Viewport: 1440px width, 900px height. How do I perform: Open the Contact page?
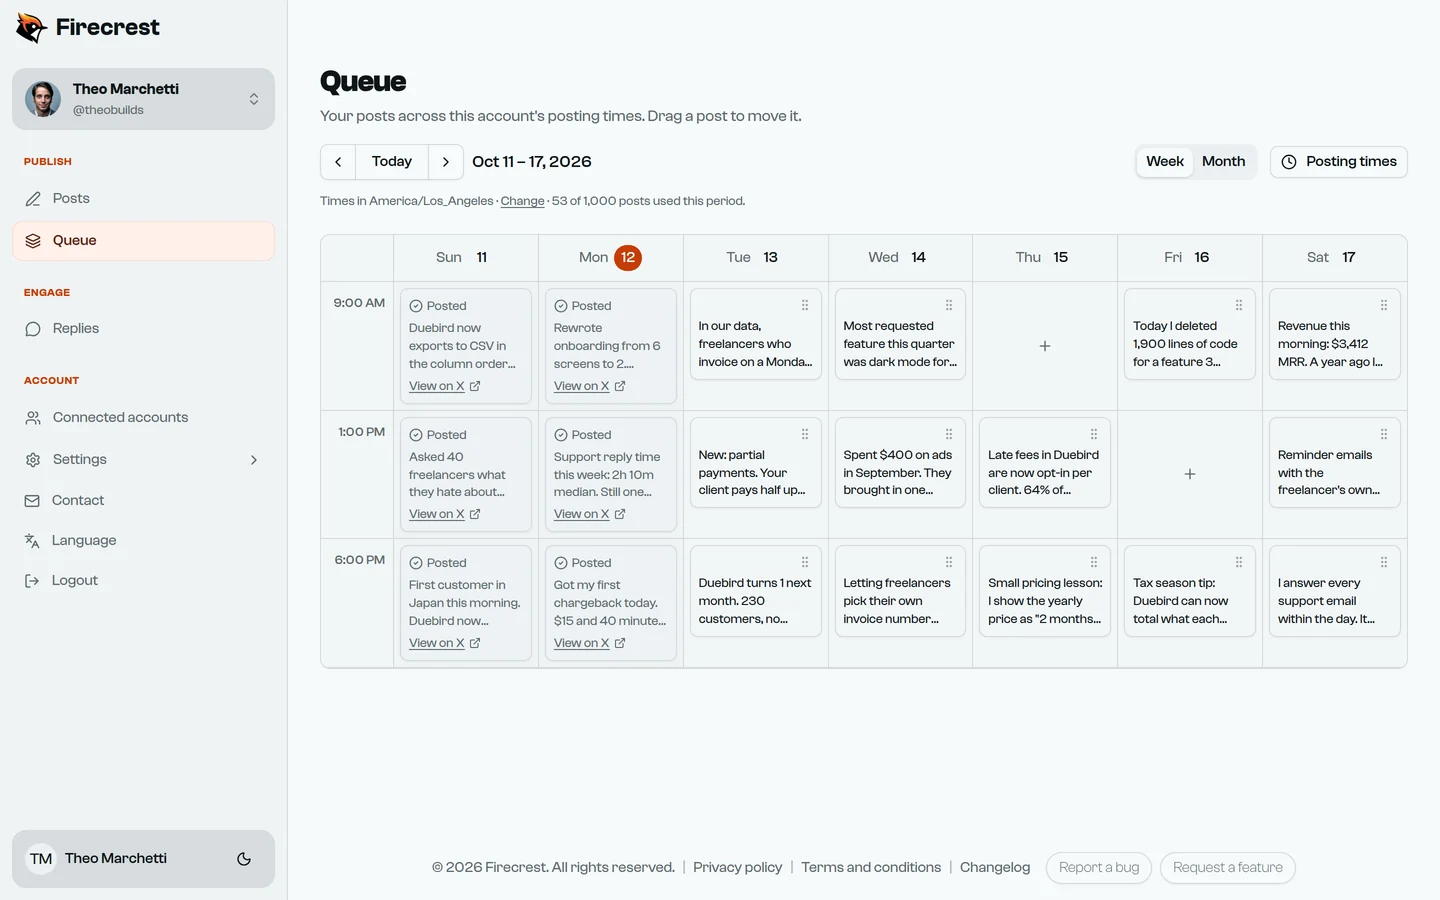[x=143, y=500]
